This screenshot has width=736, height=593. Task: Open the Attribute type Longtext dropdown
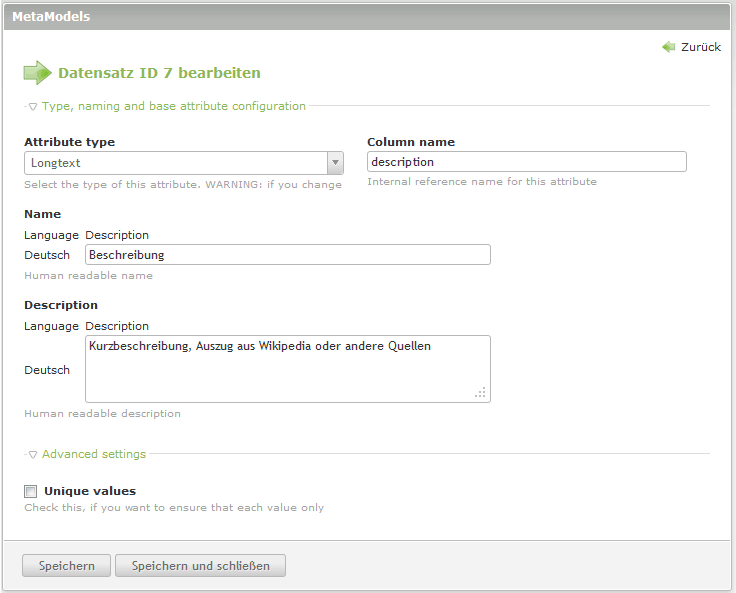(176, 162)
